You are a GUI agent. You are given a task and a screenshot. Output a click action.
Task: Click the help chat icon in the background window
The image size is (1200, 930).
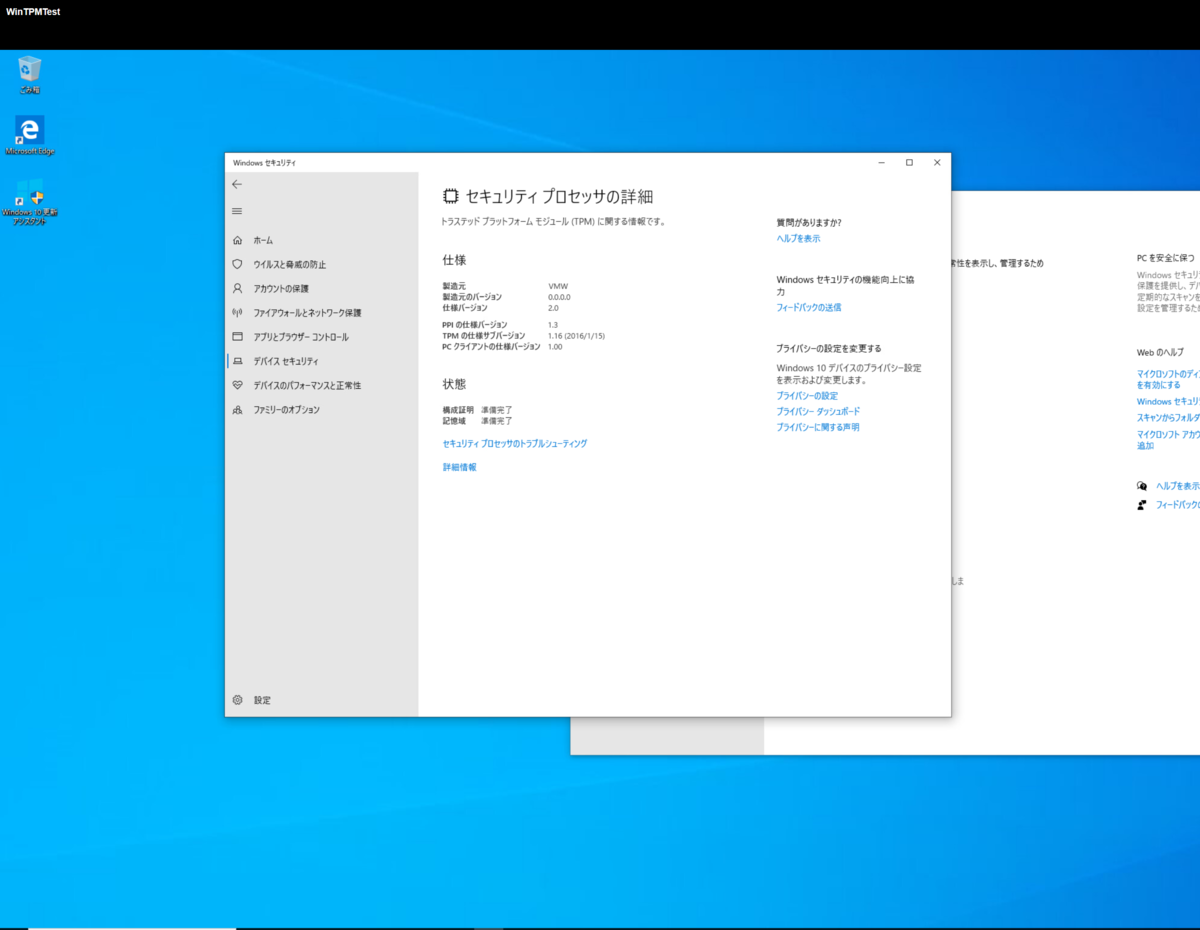point(1142,486)
